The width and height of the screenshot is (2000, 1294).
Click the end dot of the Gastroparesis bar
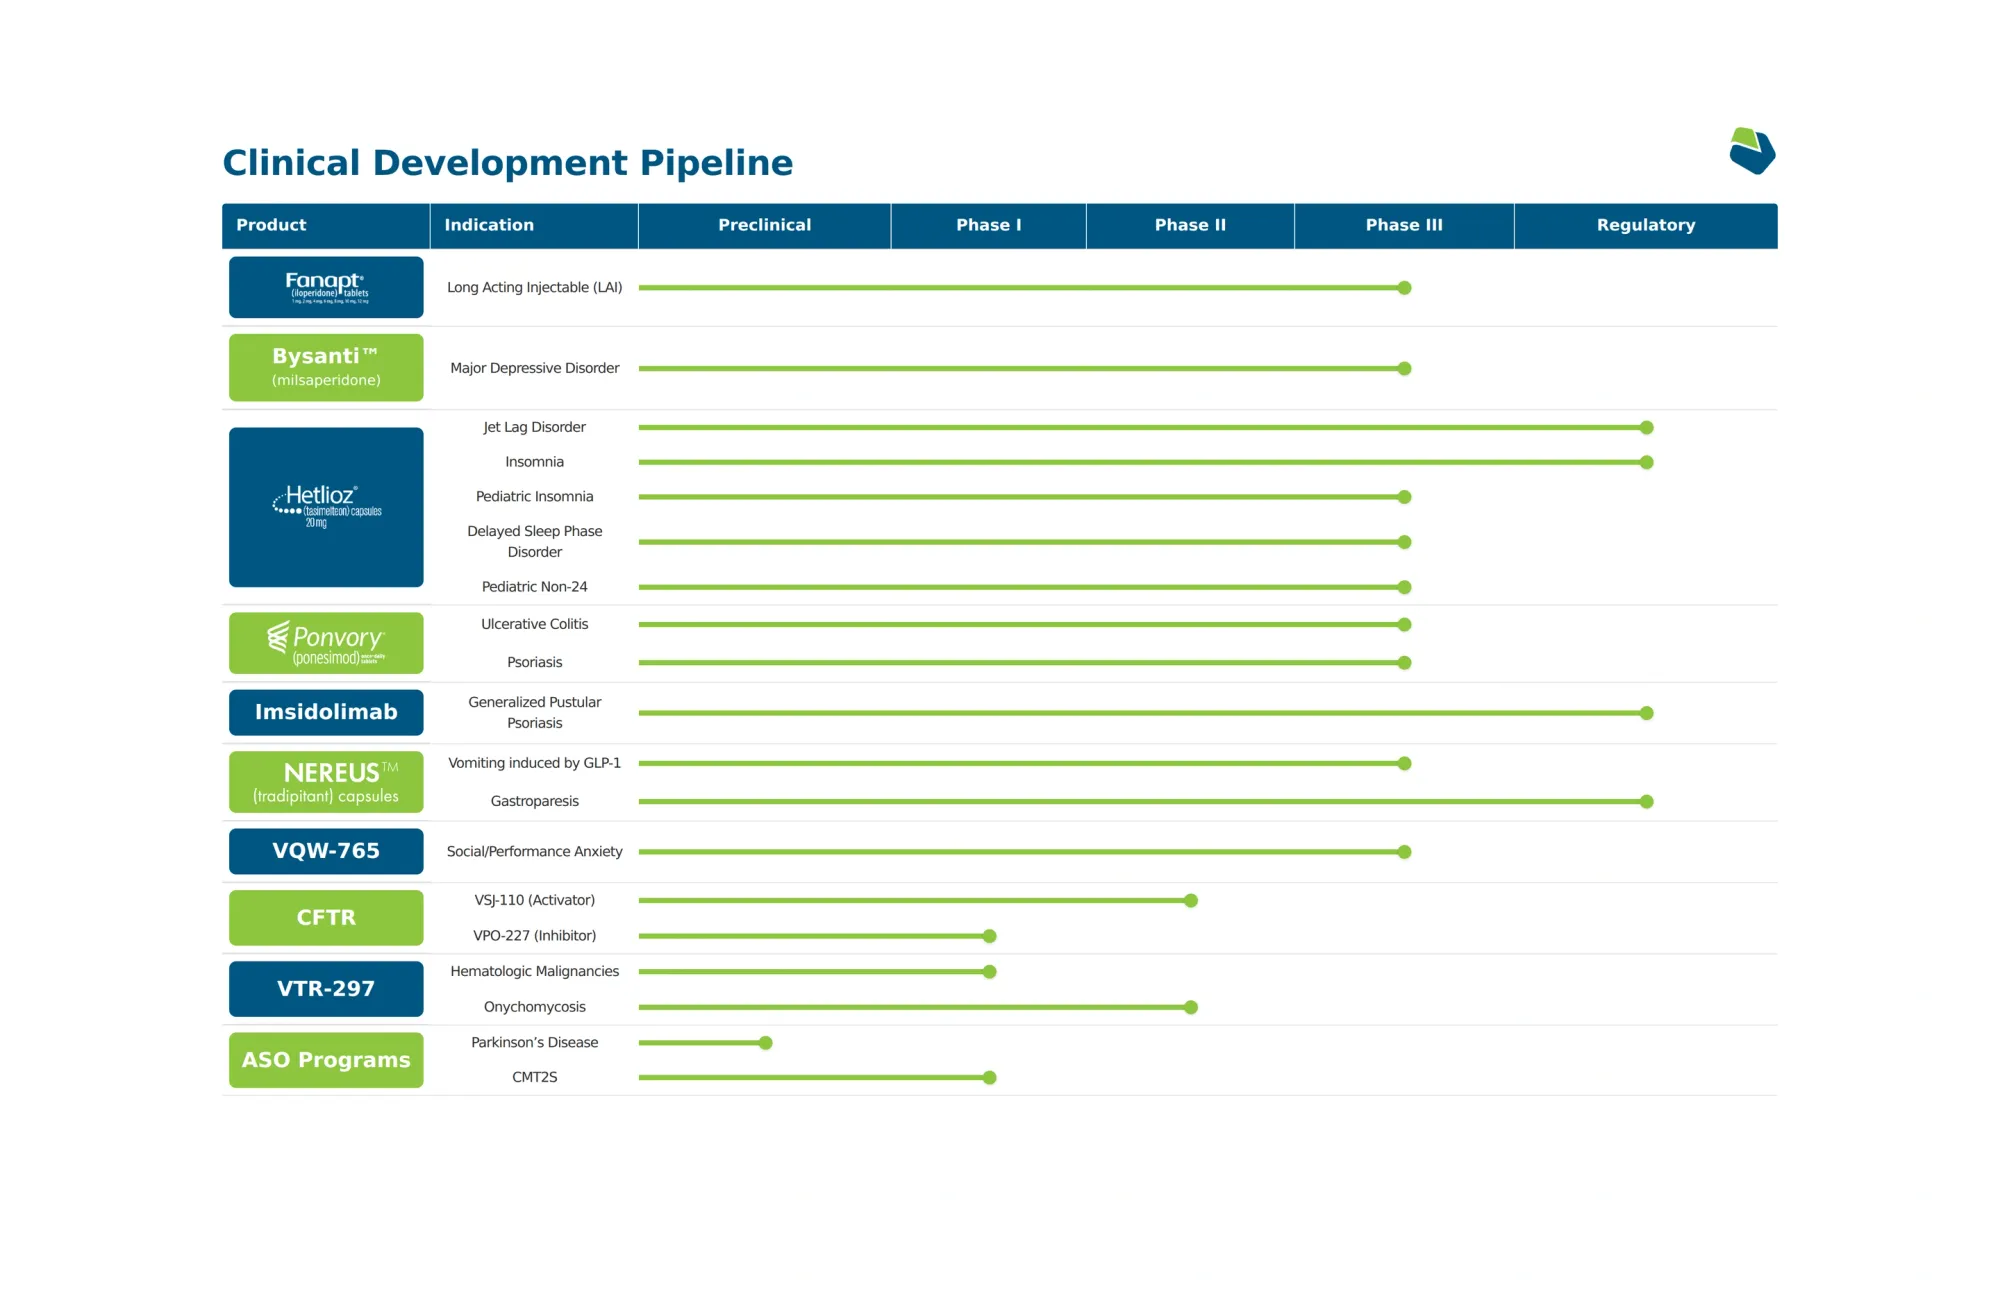pos(1646,802)
